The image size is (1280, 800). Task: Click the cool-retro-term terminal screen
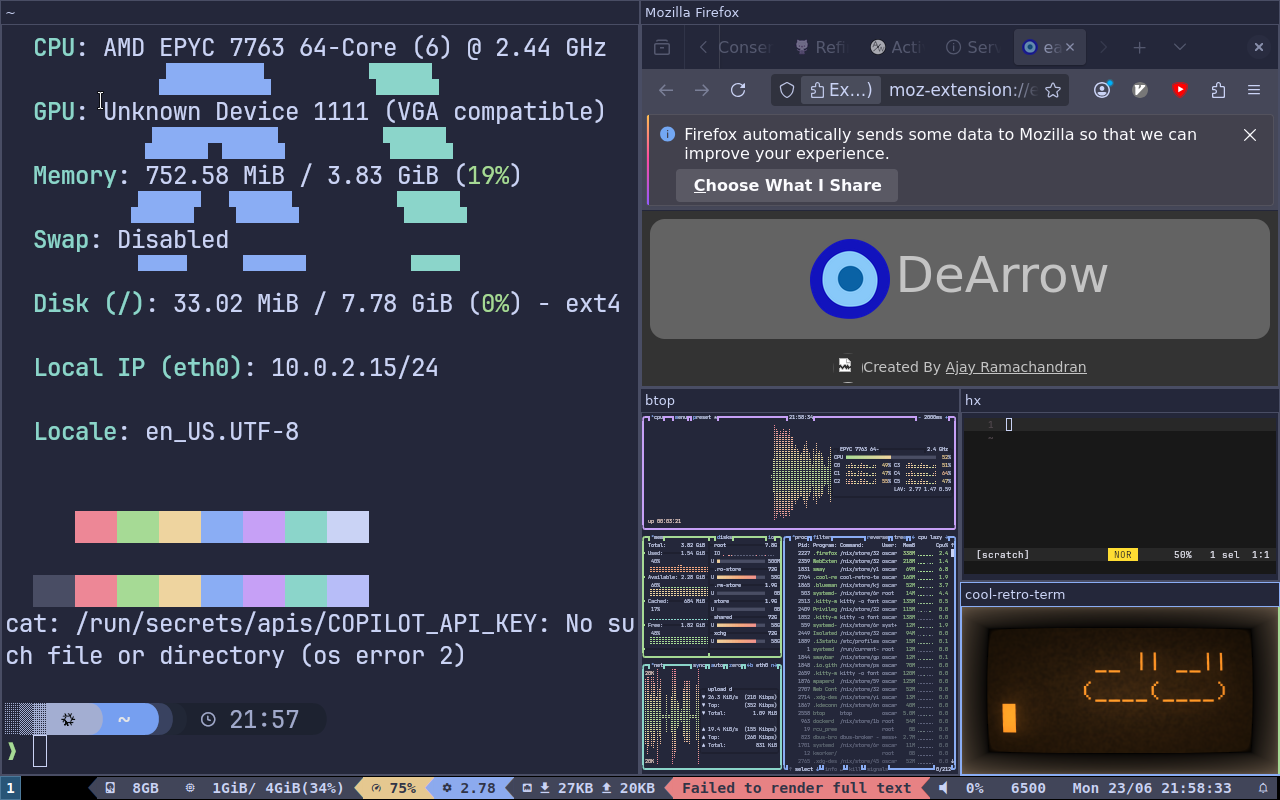pos(1119,690)
